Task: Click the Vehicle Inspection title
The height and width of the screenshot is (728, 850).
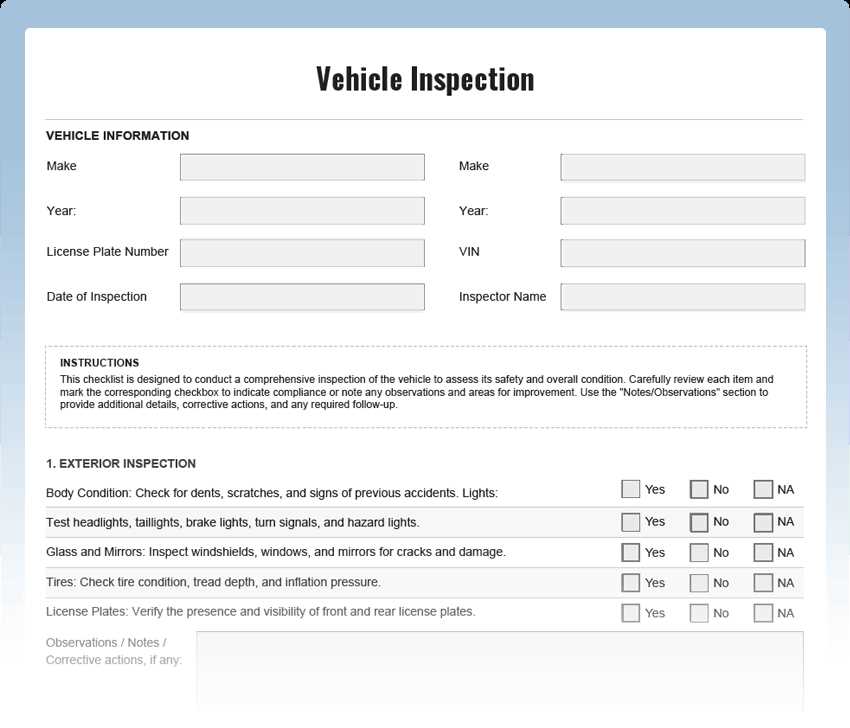Action: coord(425,79)
